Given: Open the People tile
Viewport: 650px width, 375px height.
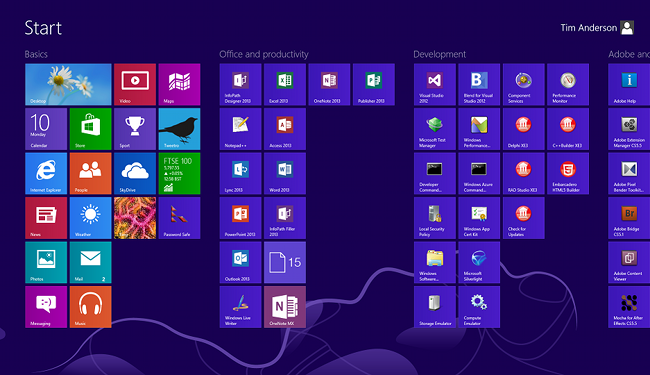Looking at the screenshot, I should [x=90, y=173].
